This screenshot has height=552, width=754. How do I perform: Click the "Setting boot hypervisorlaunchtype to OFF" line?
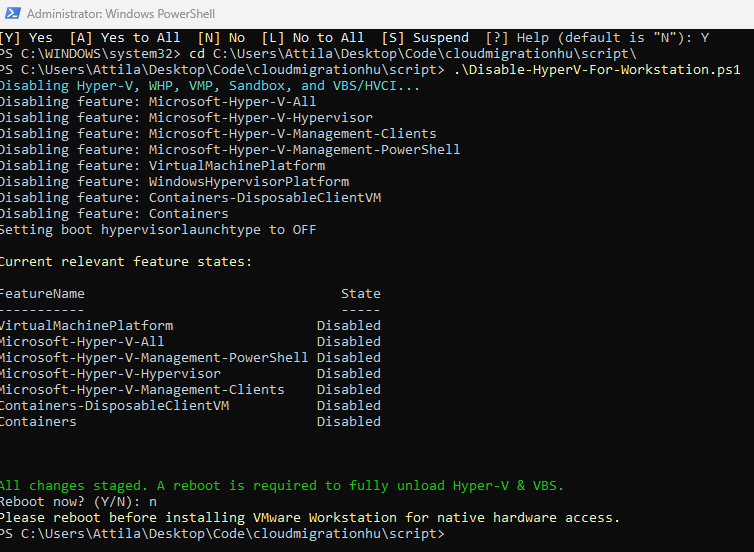tap(158, 230)
